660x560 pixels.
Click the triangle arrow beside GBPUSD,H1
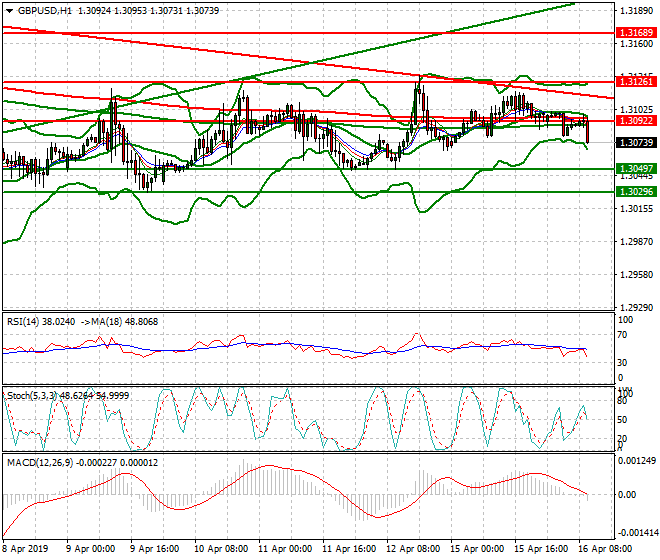[8, 9]
